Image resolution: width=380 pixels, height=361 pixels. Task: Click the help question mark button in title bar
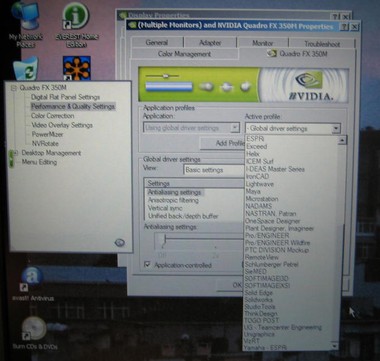tap(345, 27)
